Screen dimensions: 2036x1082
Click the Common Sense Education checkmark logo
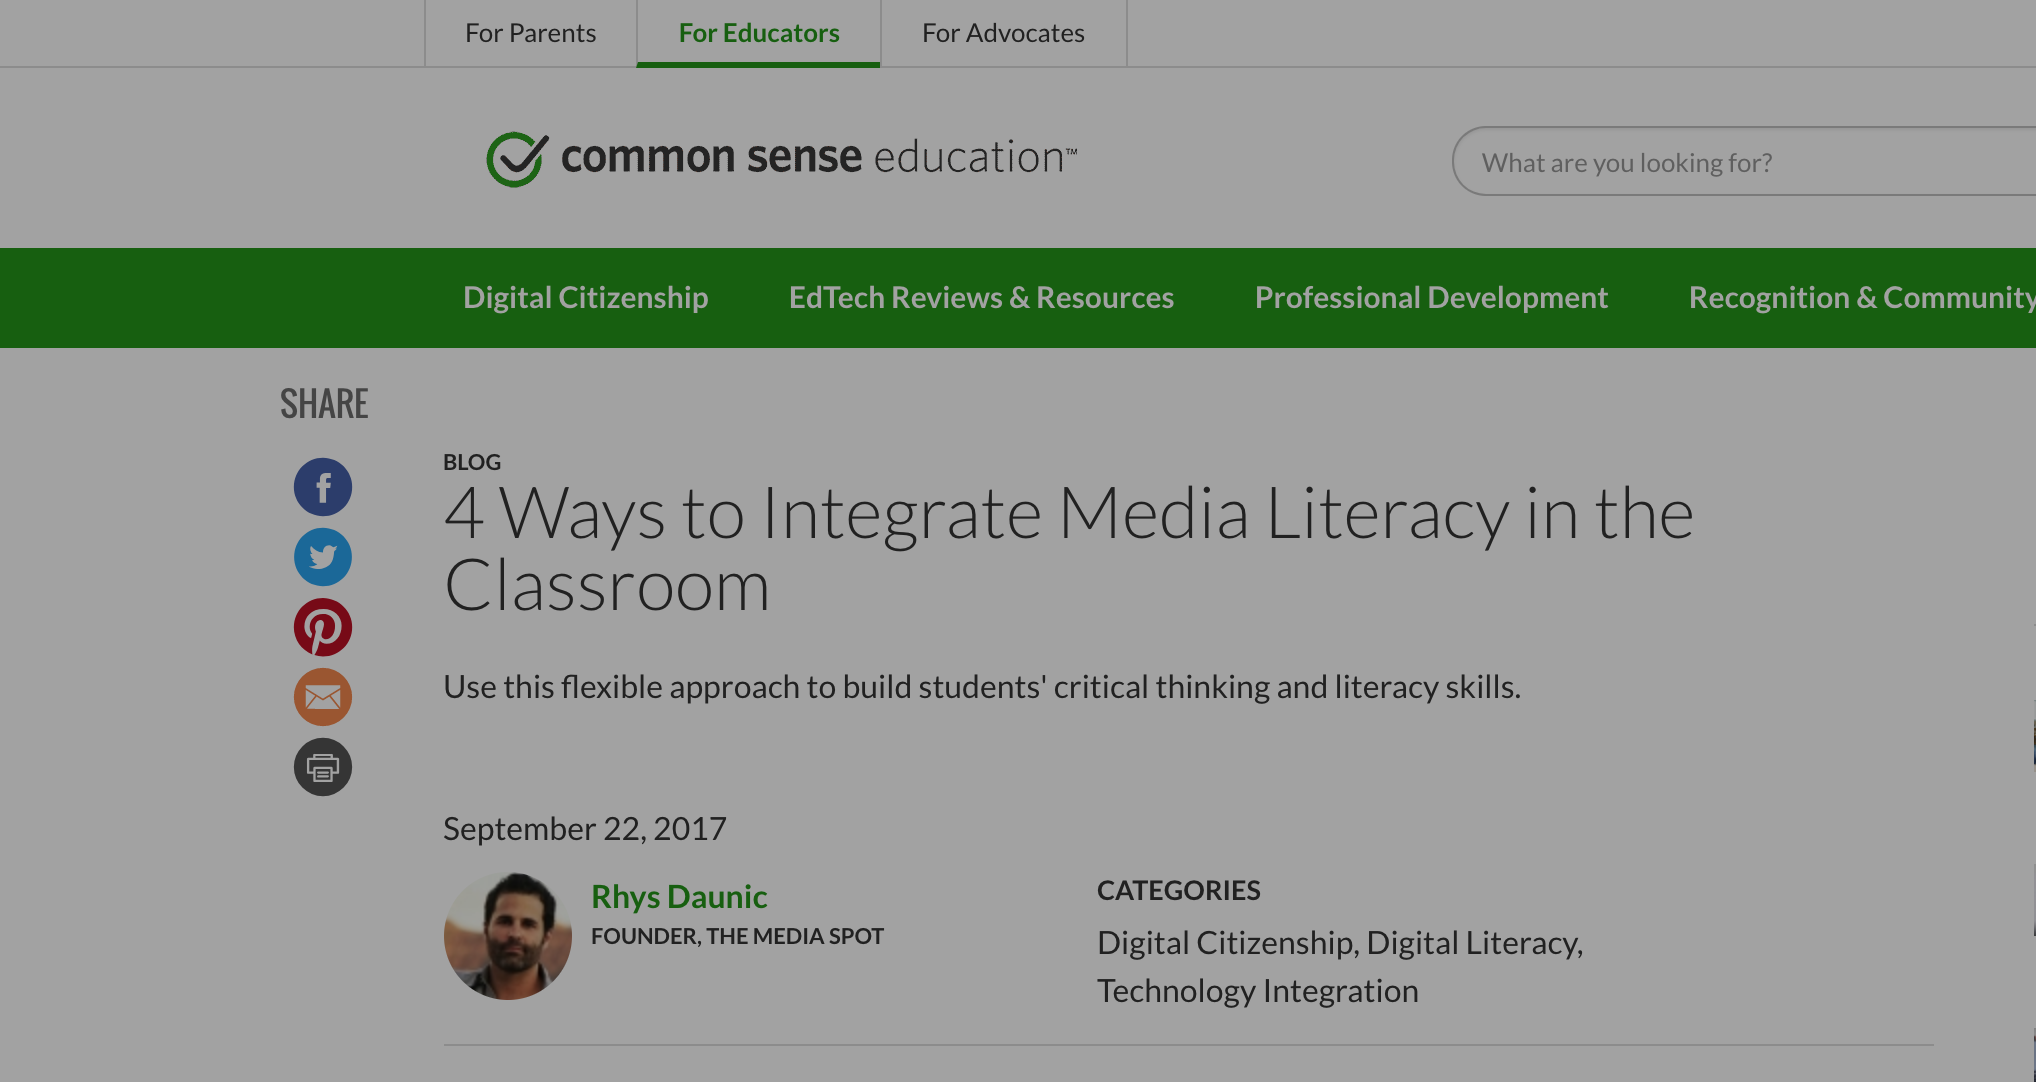click(514, 157)
